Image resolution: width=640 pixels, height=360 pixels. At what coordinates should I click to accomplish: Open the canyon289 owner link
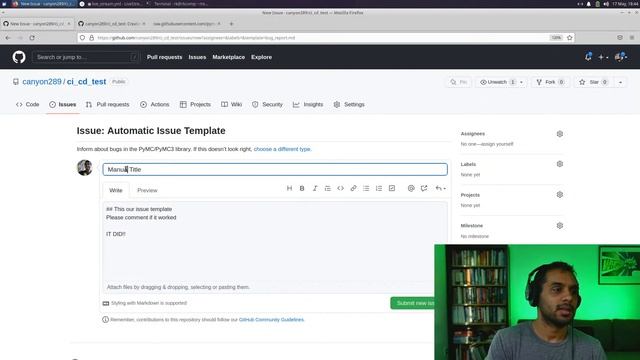coord(42,82)
